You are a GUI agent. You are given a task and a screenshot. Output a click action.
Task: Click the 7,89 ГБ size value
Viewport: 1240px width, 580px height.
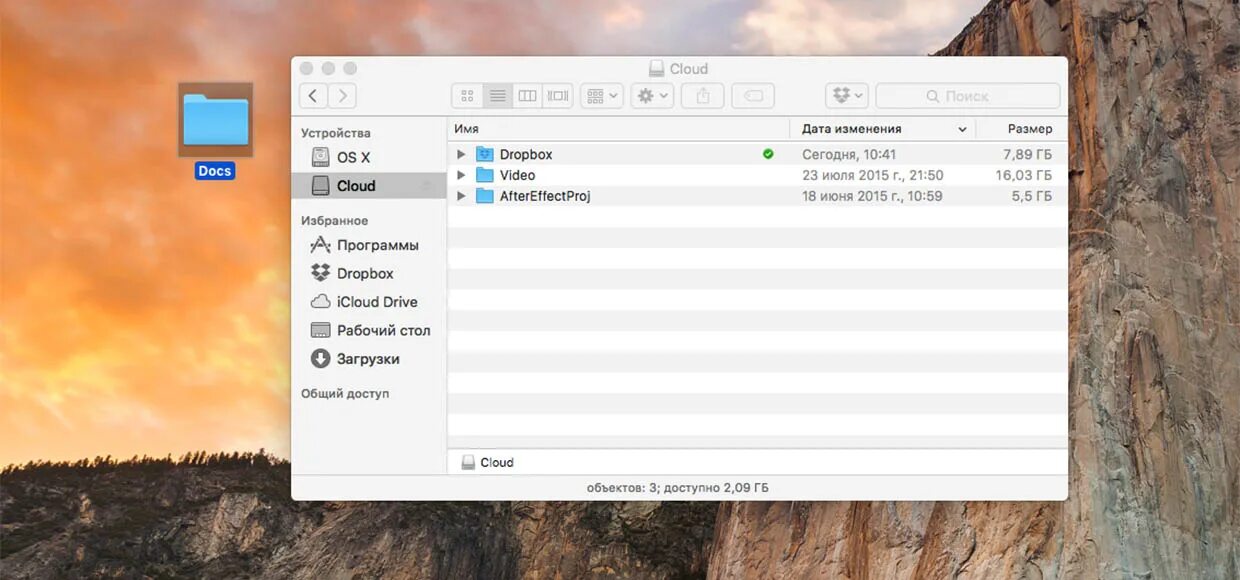[x=1028, y=154]
